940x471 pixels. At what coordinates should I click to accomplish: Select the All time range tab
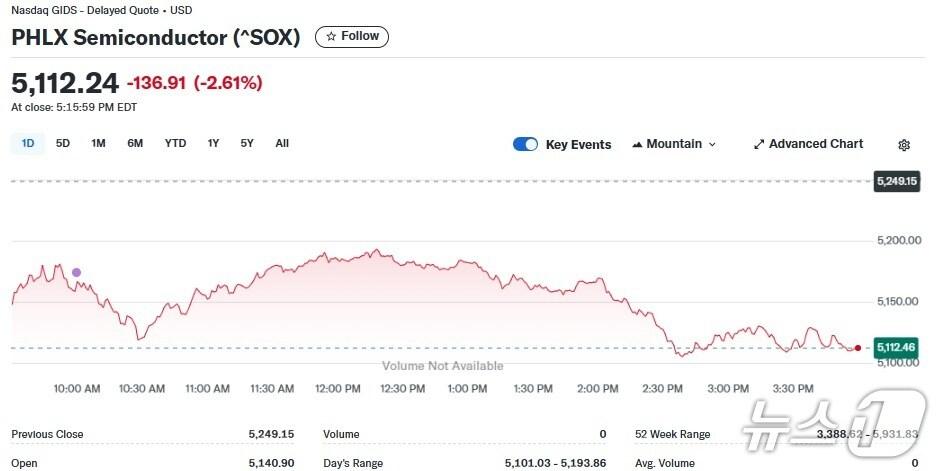coord(282,143)
